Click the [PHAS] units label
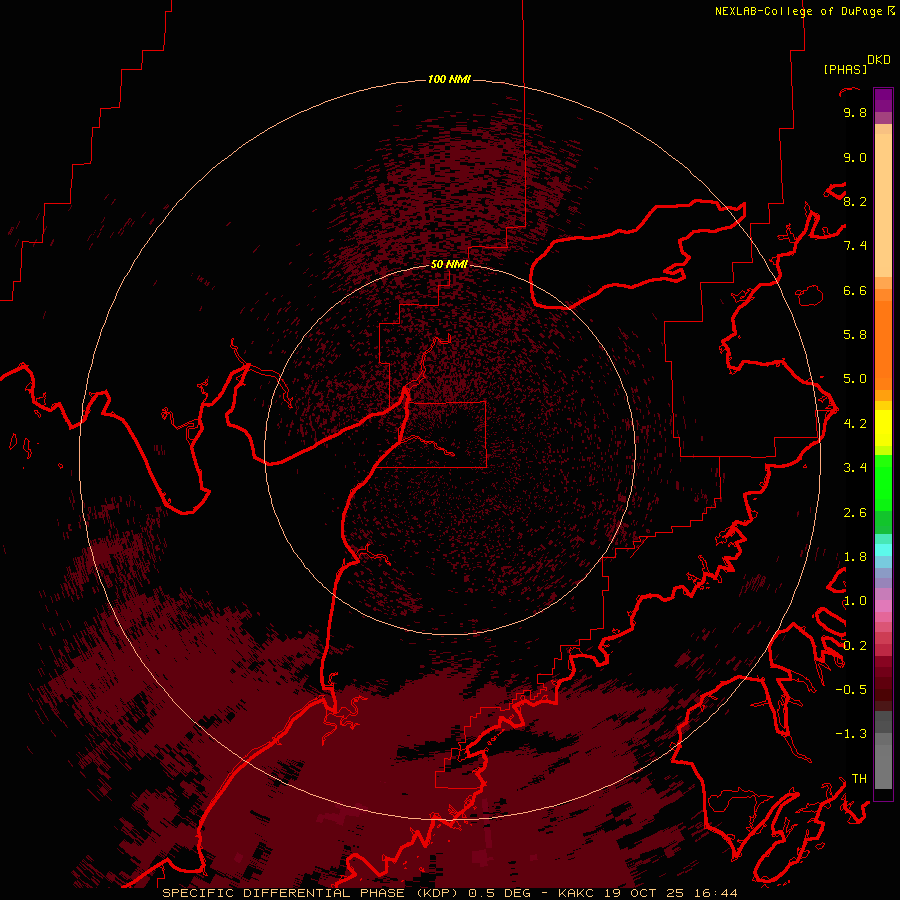The width and height of the screenshot is (900, 900). (845, 70)
